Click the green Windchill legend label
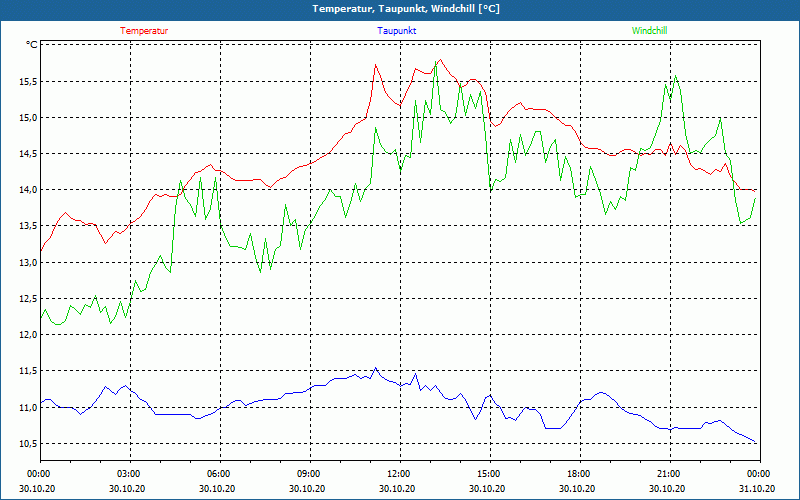800x500 pixels. click(x=649, y=31)
